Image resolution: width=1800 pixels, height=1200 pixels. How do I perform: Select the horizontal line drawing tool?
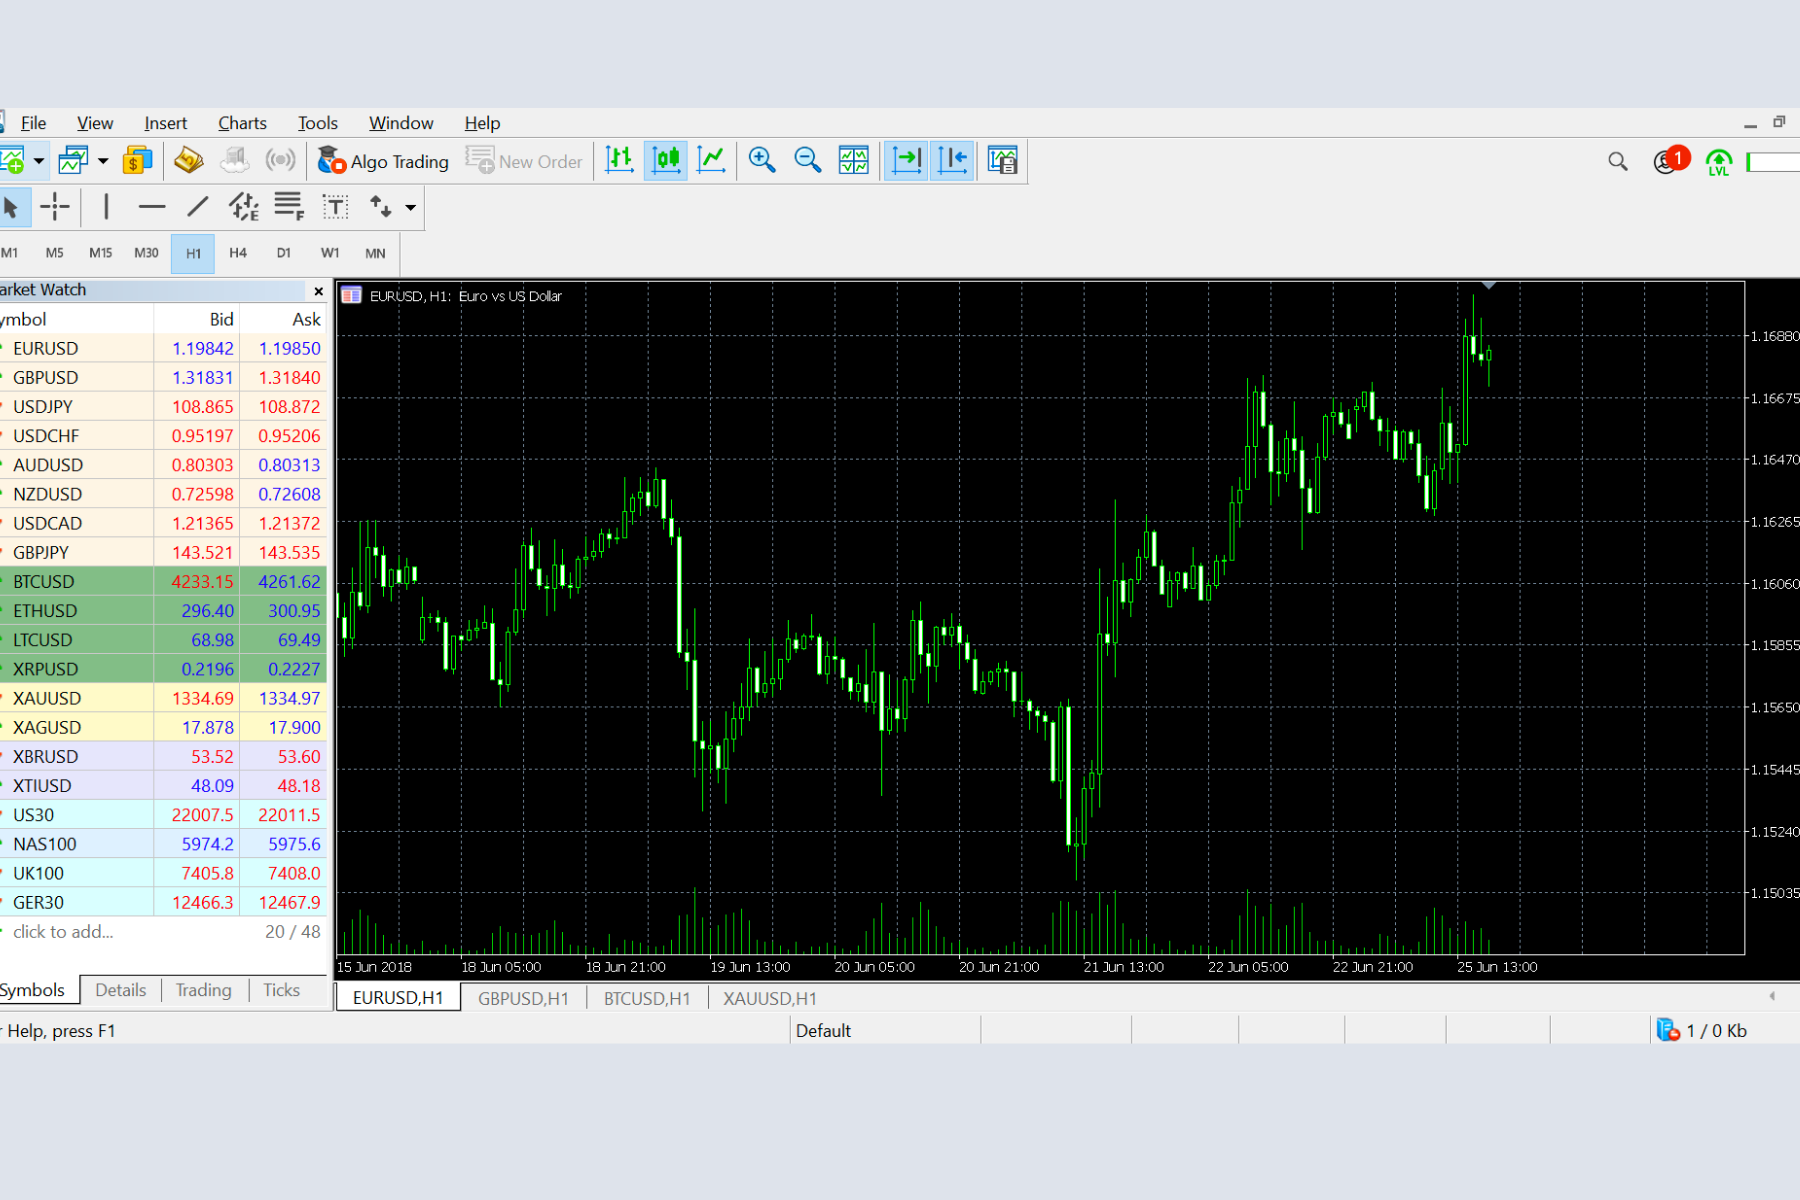point(151,207)
